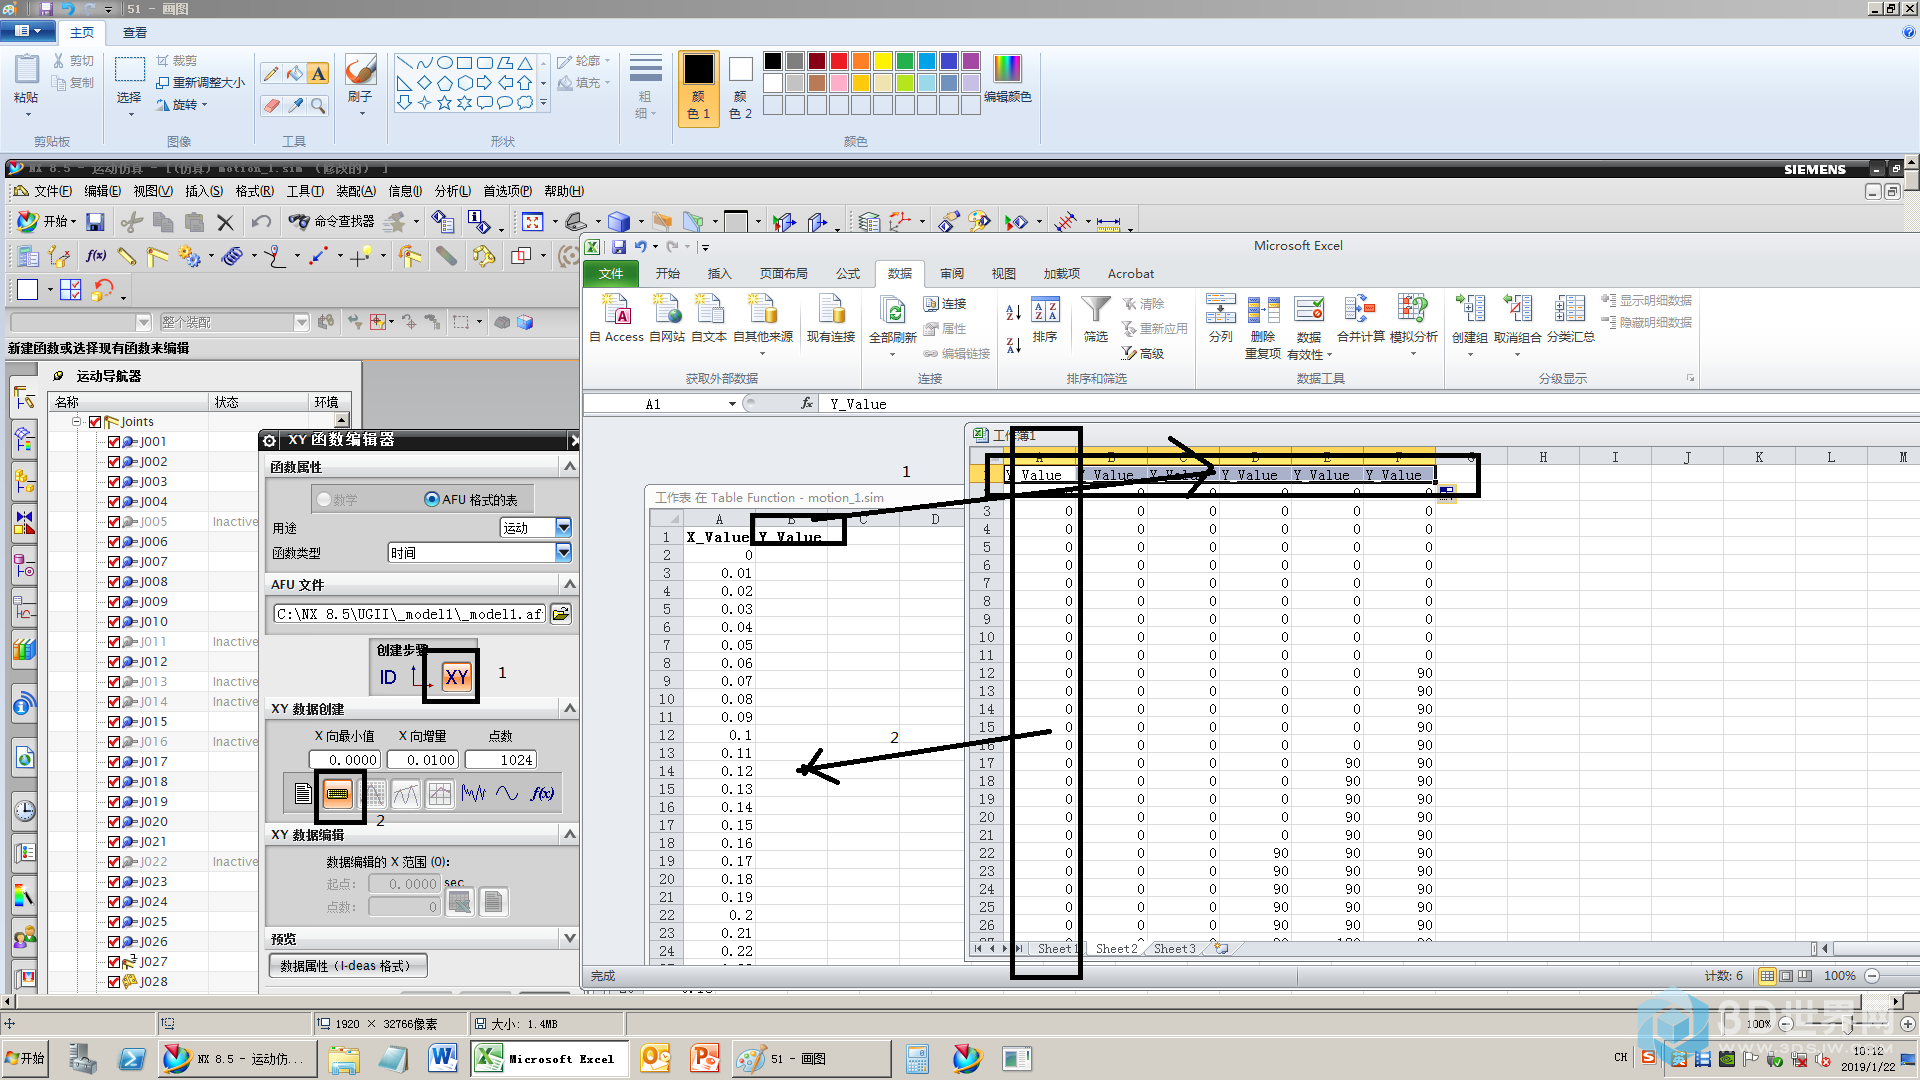Click the f(x) function data creation icon
1920x1080 pixels.
(542, 793)
